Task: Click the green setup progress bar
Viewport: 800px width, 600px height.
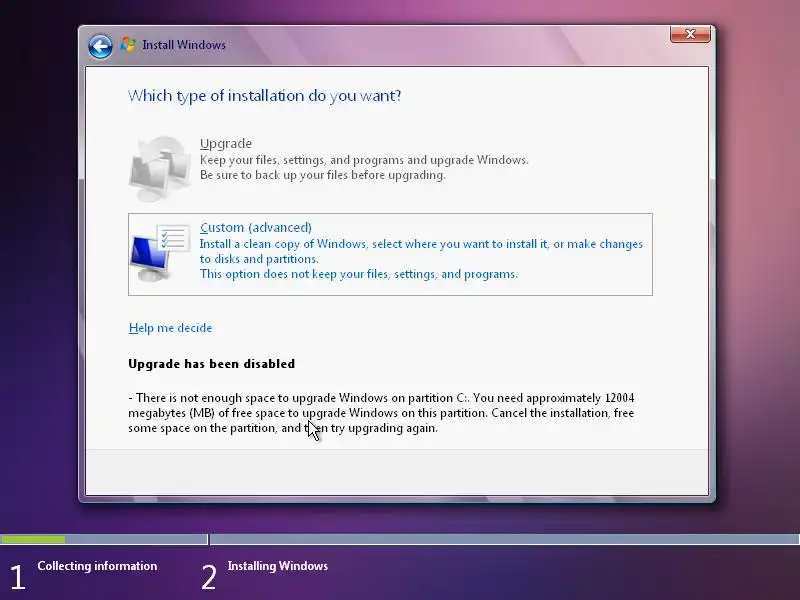Action: [x=33, y=539]
